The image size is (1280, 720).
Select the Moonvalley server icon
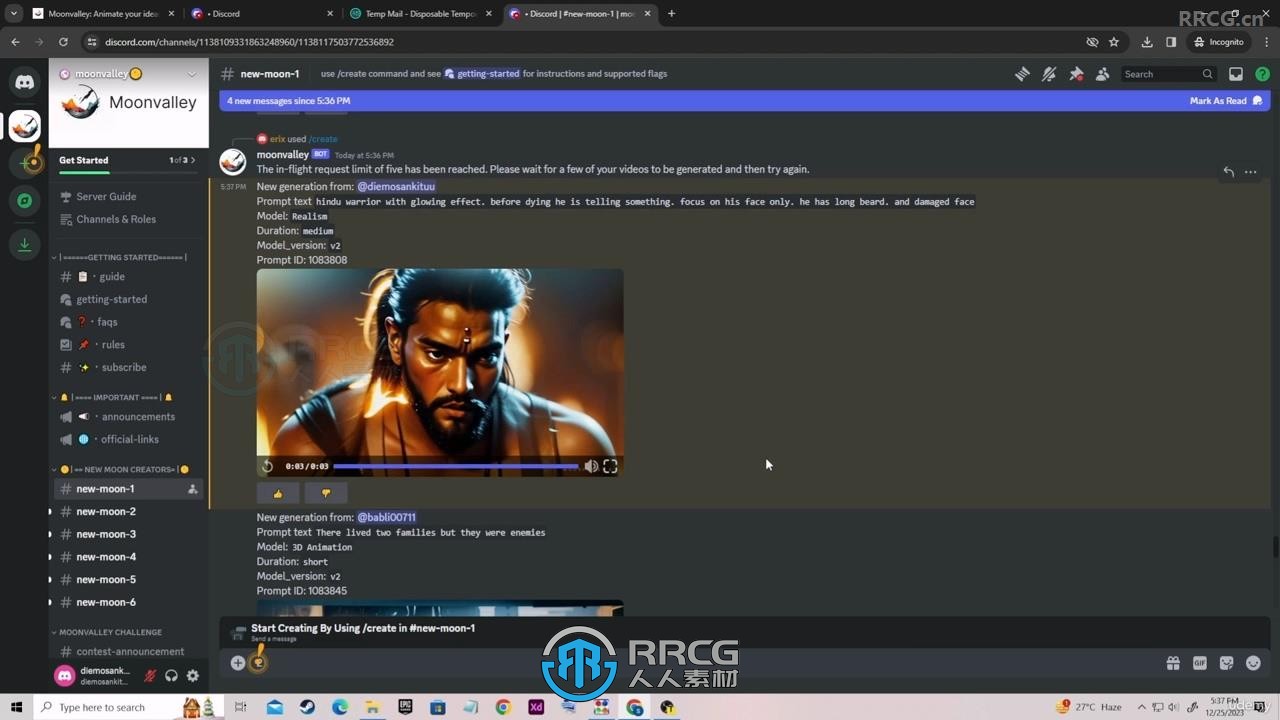pyautogui.click(x=24, y=125)
